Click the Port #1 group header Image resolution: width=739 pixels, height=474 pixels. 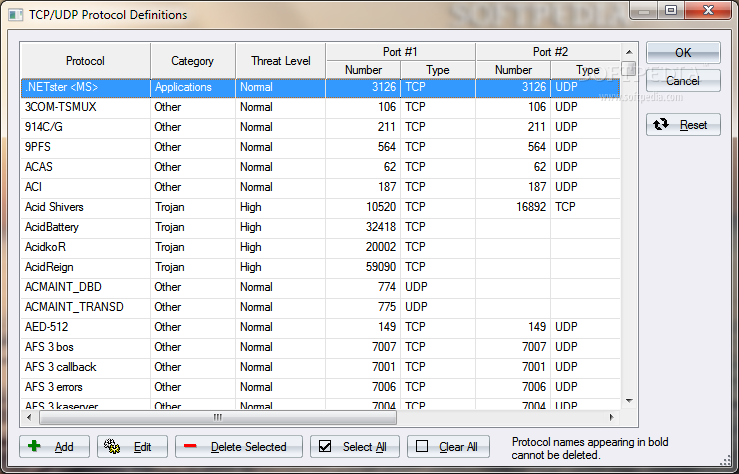click(400, 52)
